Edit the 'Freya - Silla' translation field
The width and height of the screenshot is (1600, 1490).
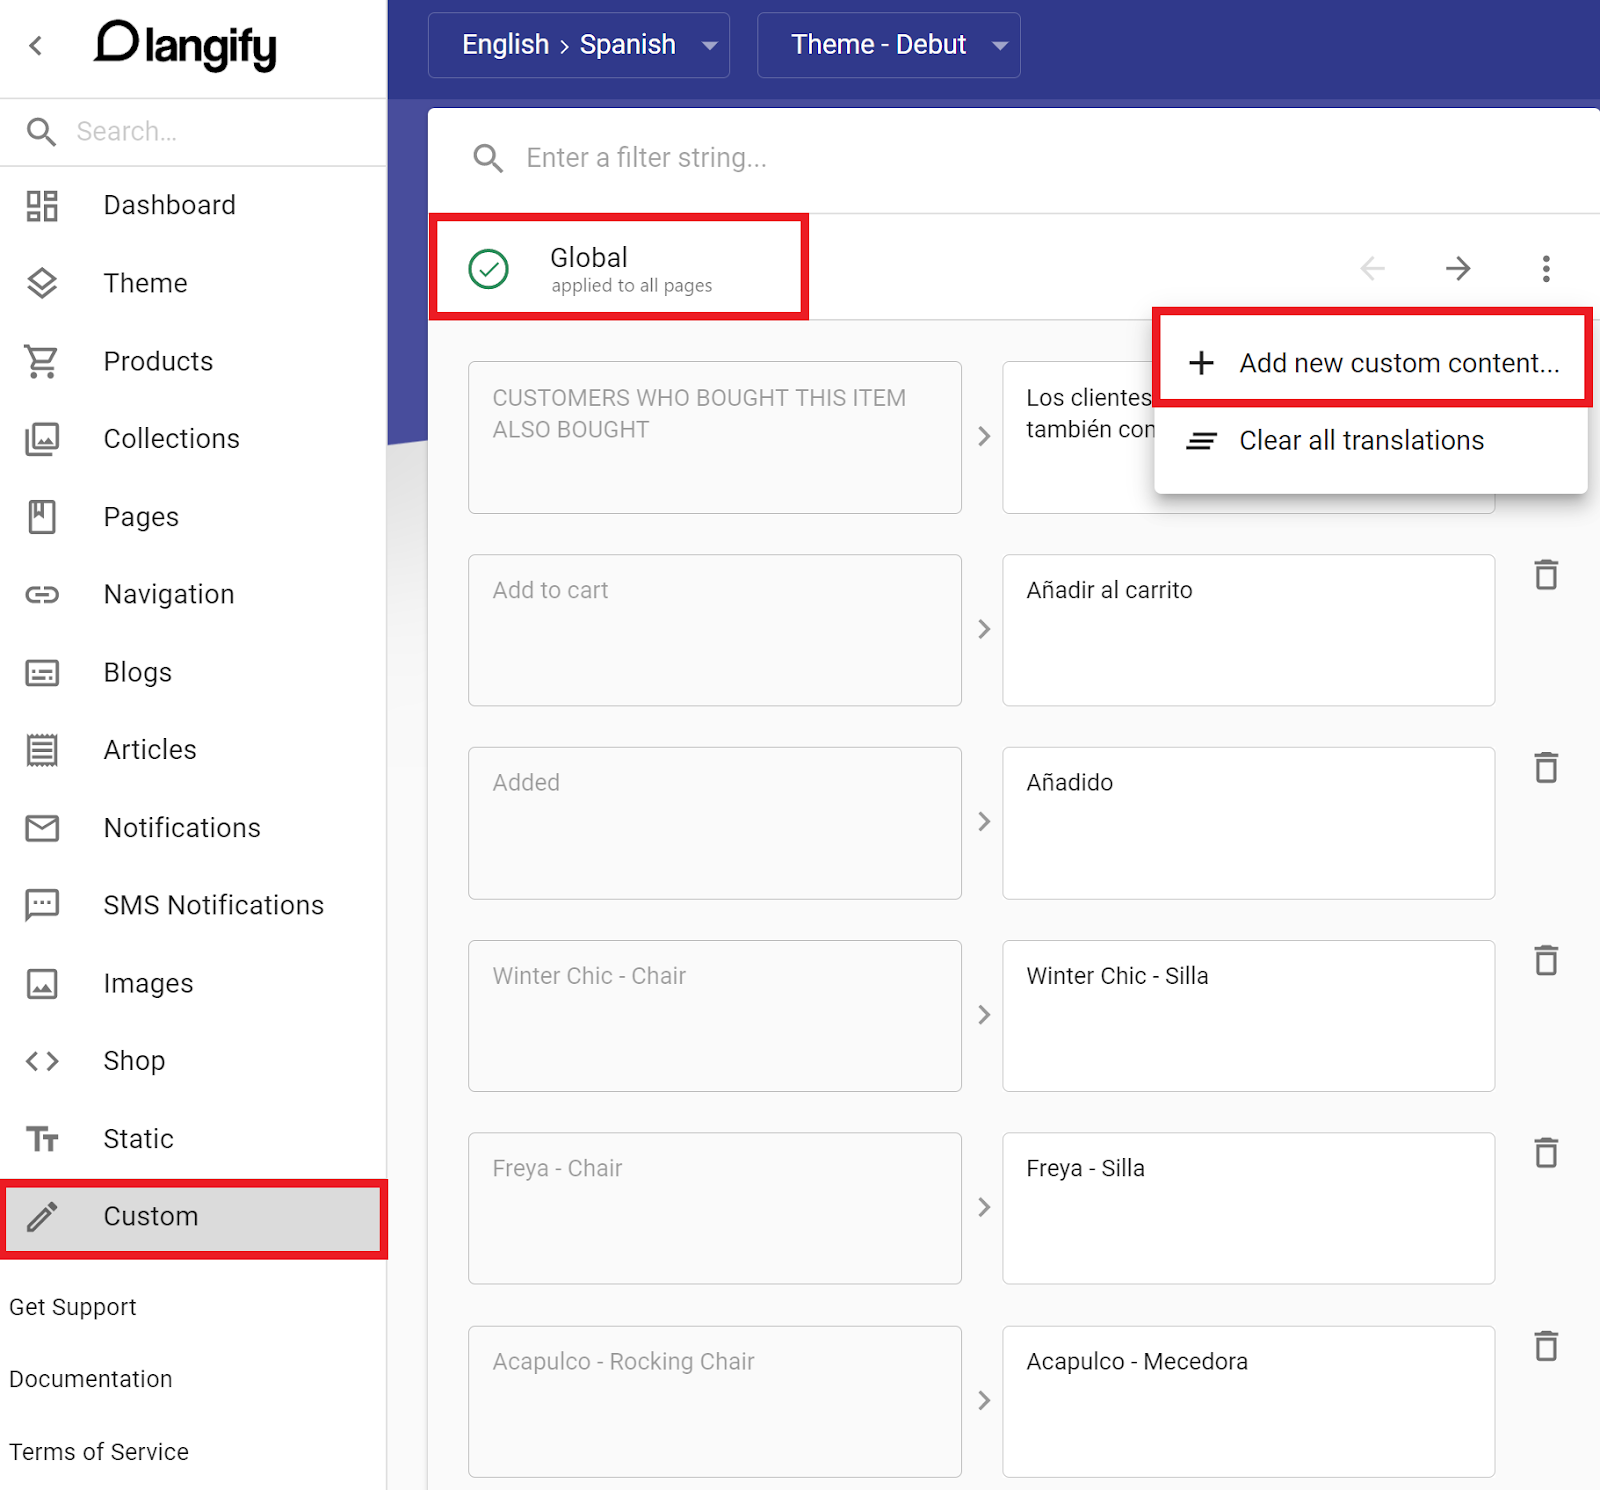pyautogui.click(x=1249, y=1208)
